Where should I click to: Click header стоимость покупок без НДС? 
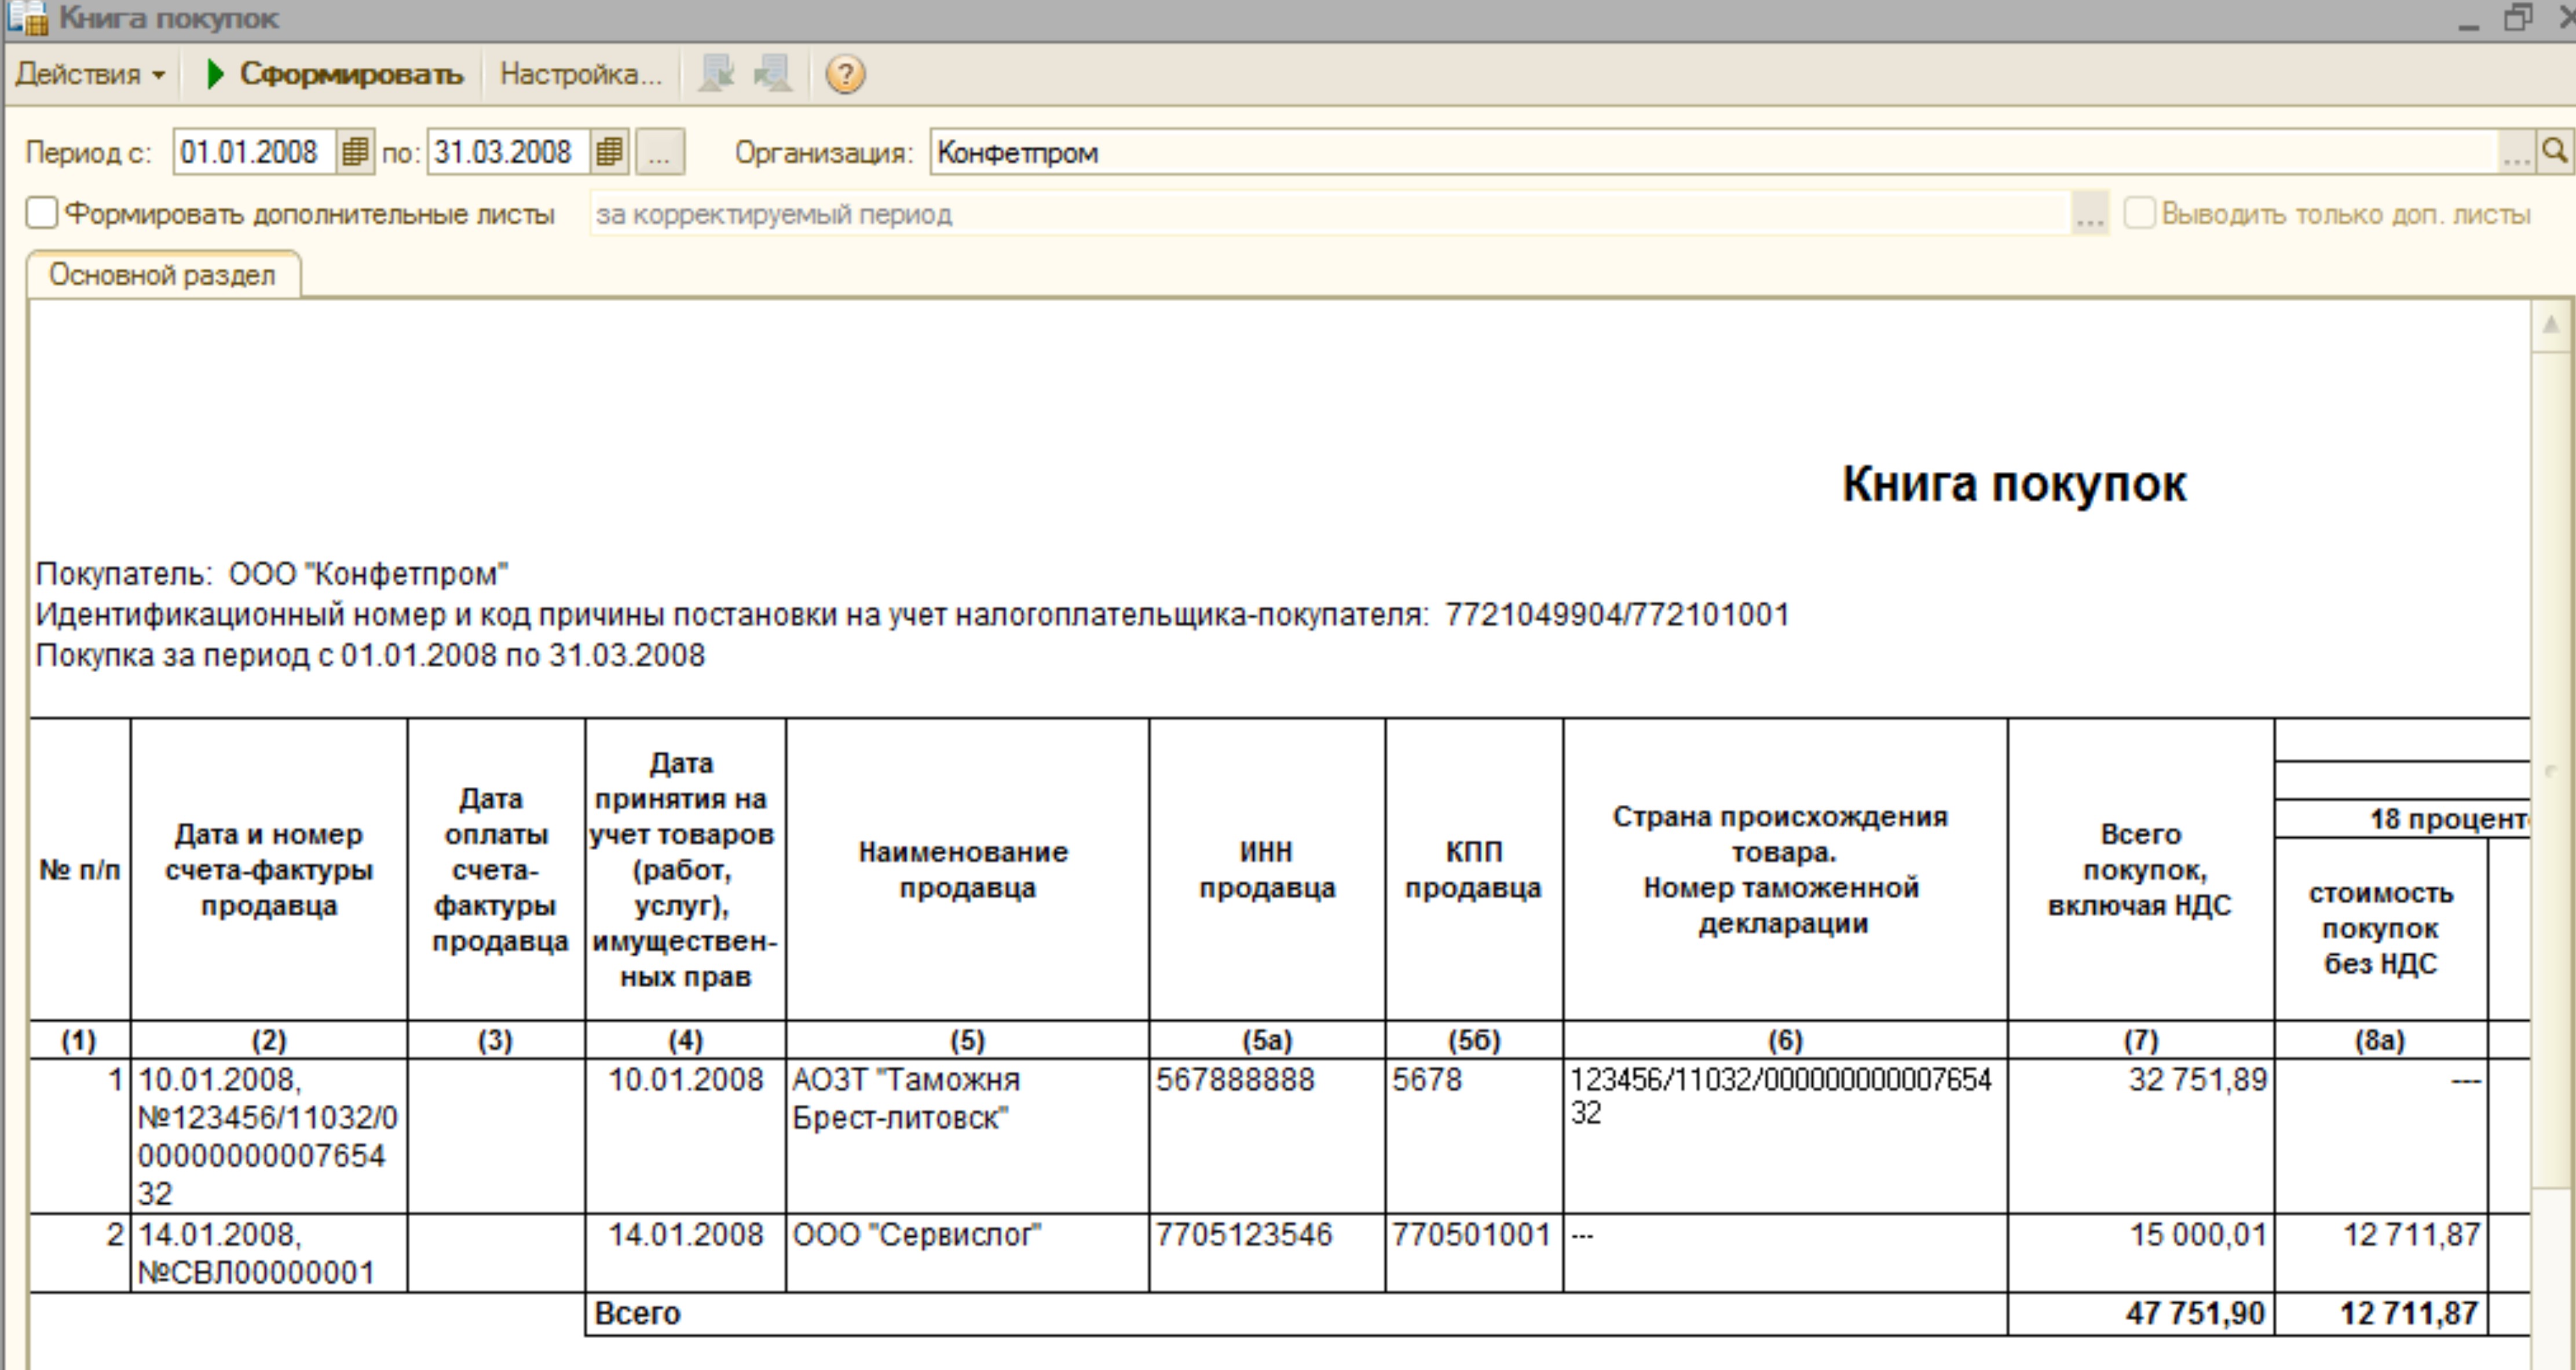[2380, 929]
